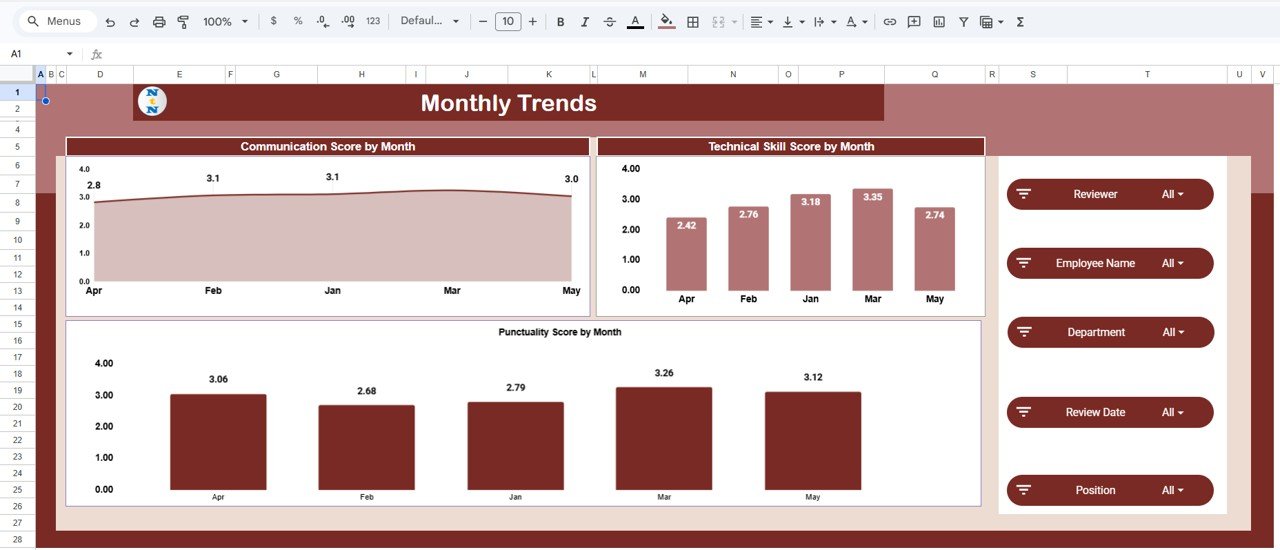The image size is (1280, 550).
Task: Insert a link
Action: [889, 21]
